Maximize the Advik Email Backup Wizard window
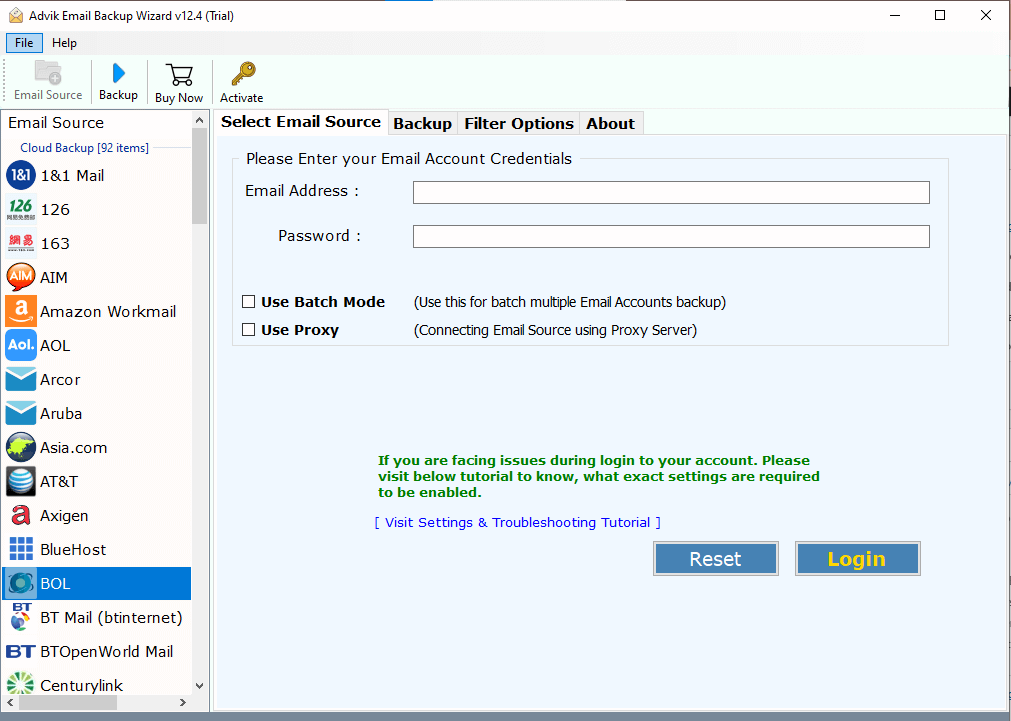 click(940, 15)
